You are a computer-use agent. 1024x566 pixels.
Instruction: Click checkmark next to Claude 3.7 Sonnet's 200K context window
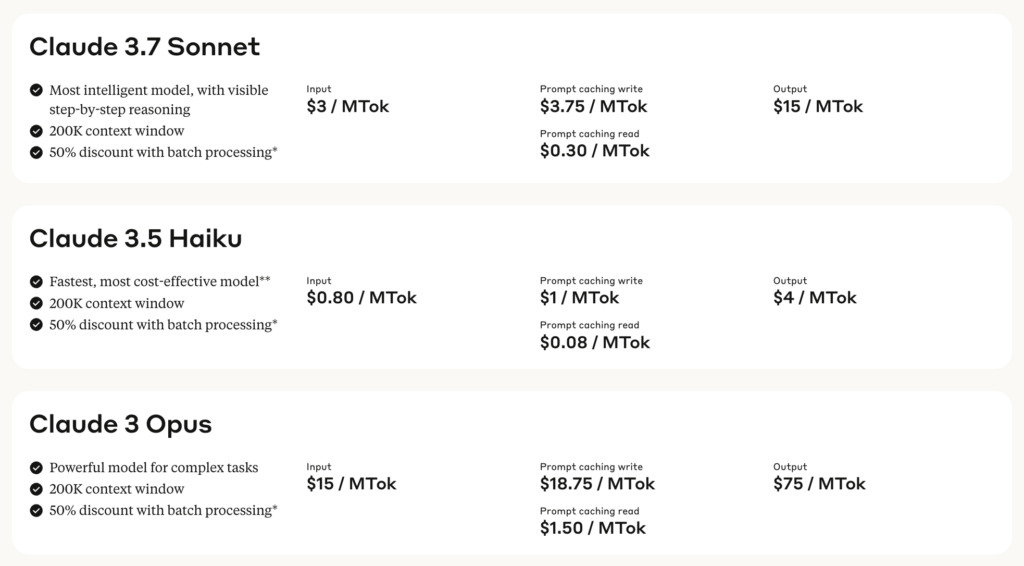[x=37, y=131]
